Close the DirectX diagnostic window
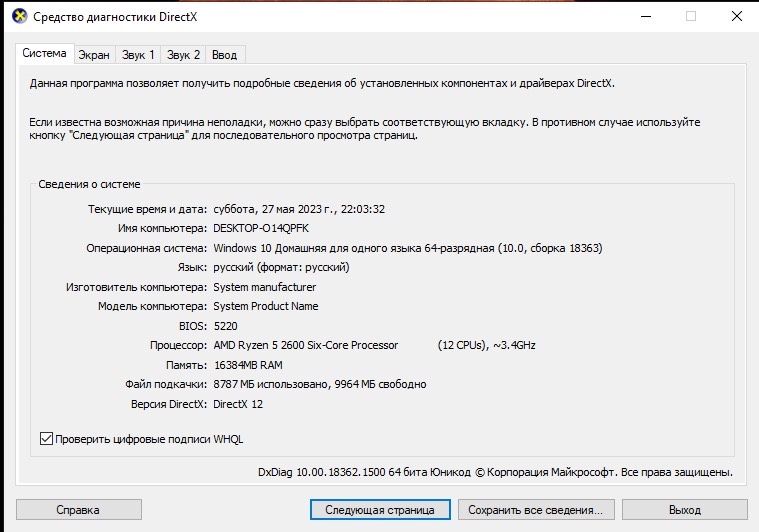Viewport: 759px width, 532px height. (737, 16)
